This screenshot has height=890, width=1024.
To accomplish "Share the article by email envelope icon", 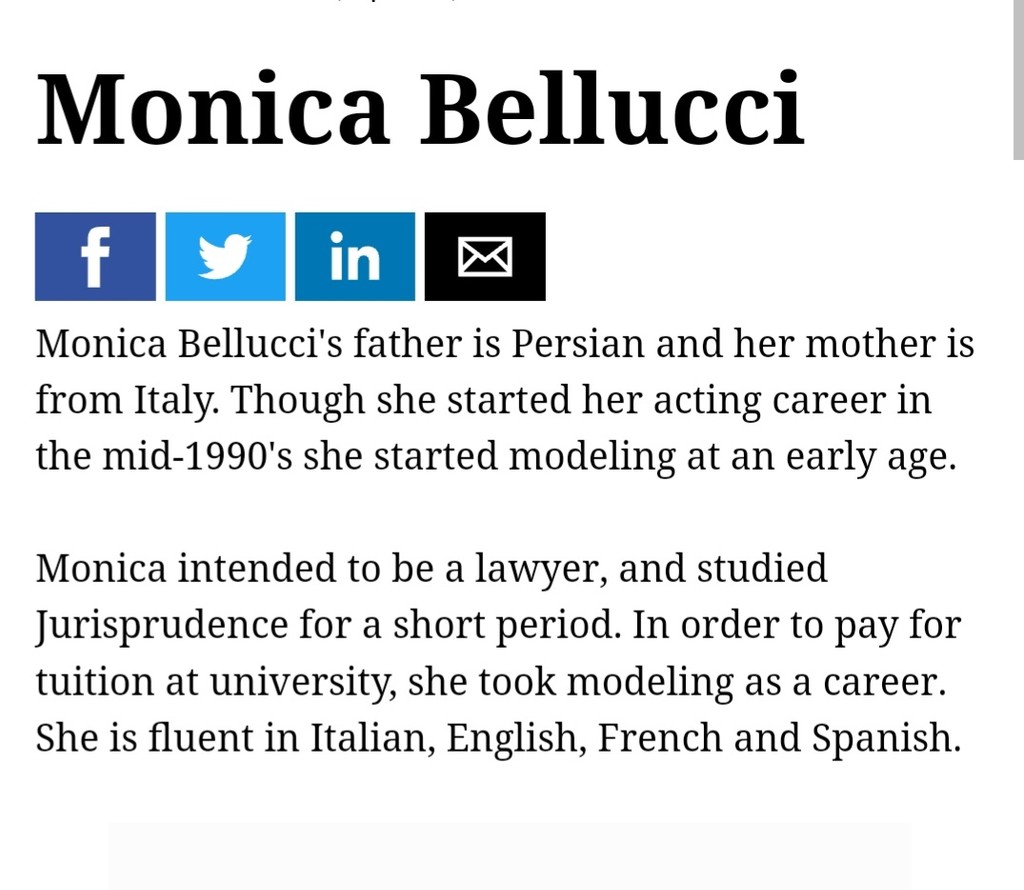I will tap(485, 257).
